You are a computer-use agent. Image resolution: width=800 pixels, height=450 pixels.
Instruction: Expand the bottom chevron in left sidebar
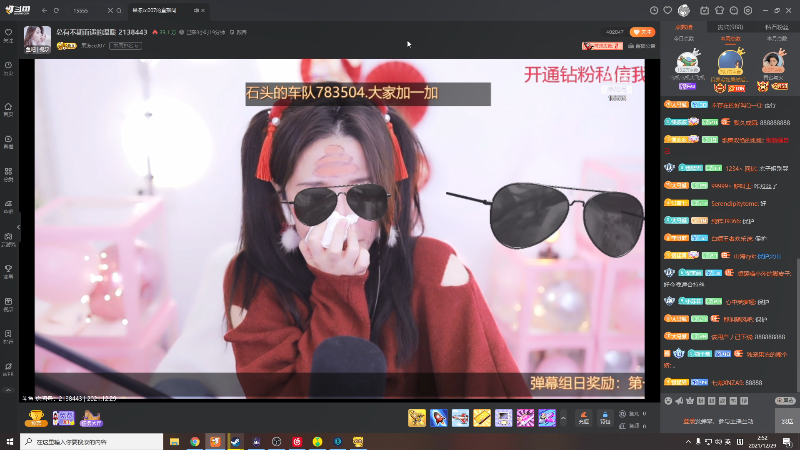click(x=8, y=390)
